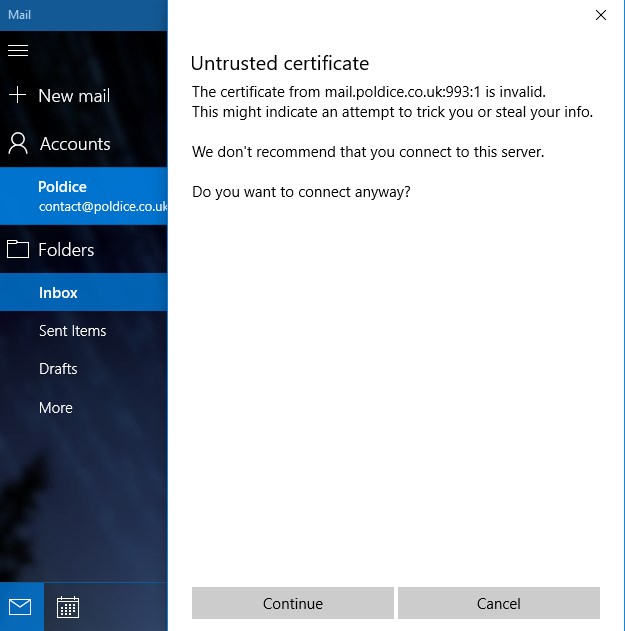The height and width of the screenshot is (631, 625).
Task: Click the contact@poldice.co.uk email address
Action: click(102, 207)
